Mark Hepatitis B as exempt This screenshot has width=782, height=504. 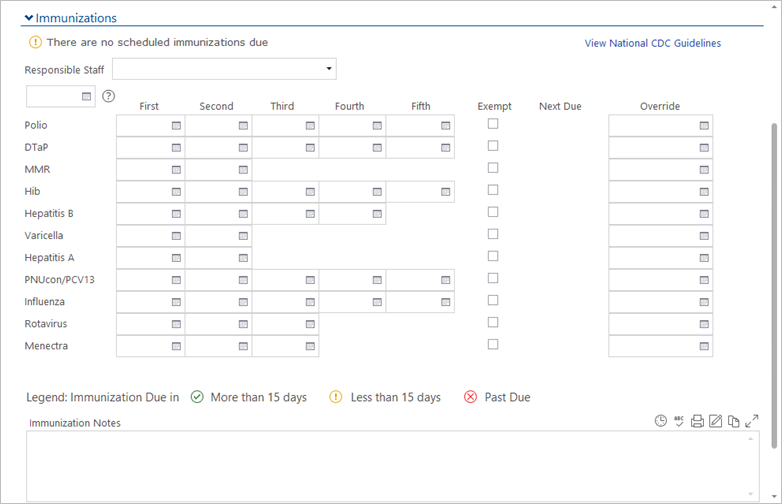[x=493, y=212]
